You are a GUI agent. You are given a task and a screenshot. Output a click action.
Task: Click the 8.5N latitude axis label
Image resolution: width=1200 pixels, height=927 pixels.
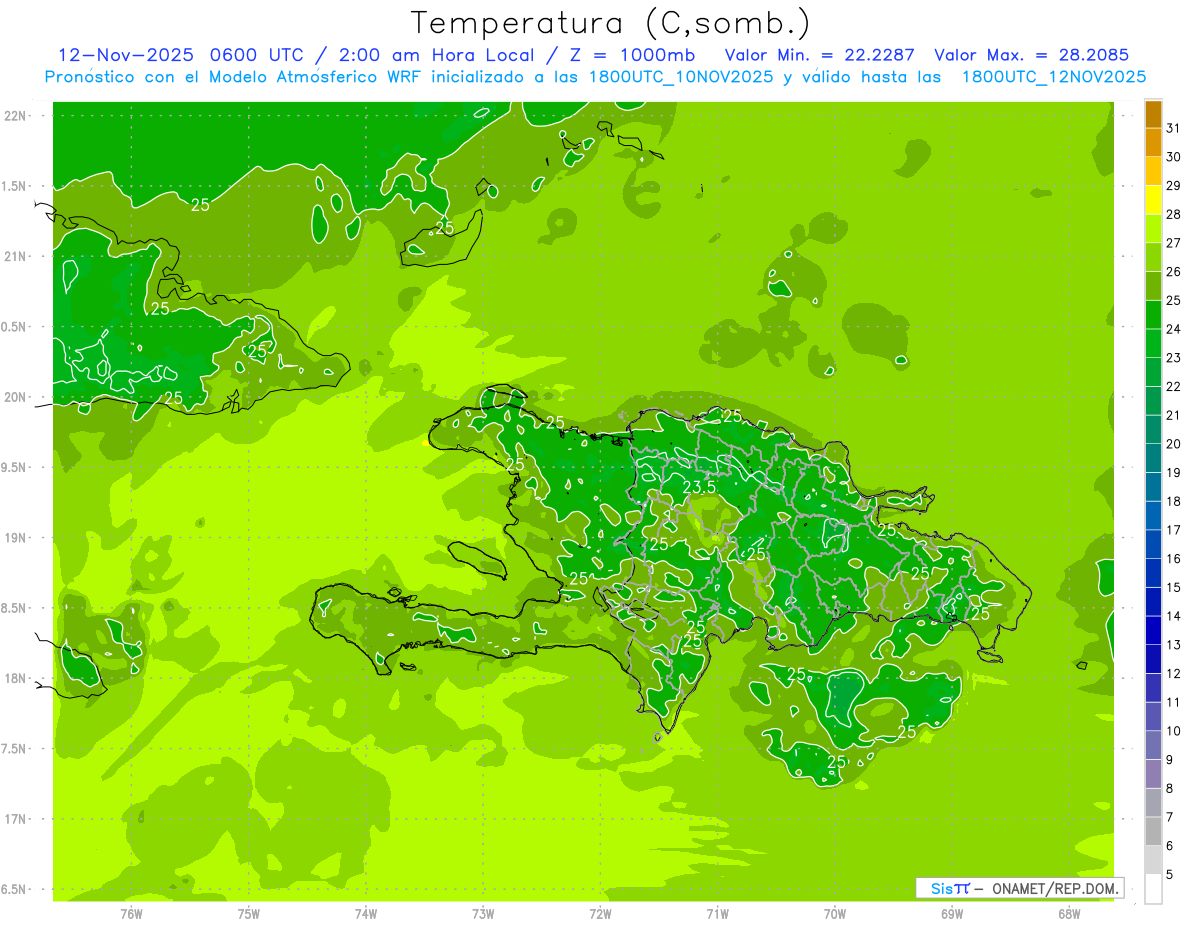click(14, 608)
